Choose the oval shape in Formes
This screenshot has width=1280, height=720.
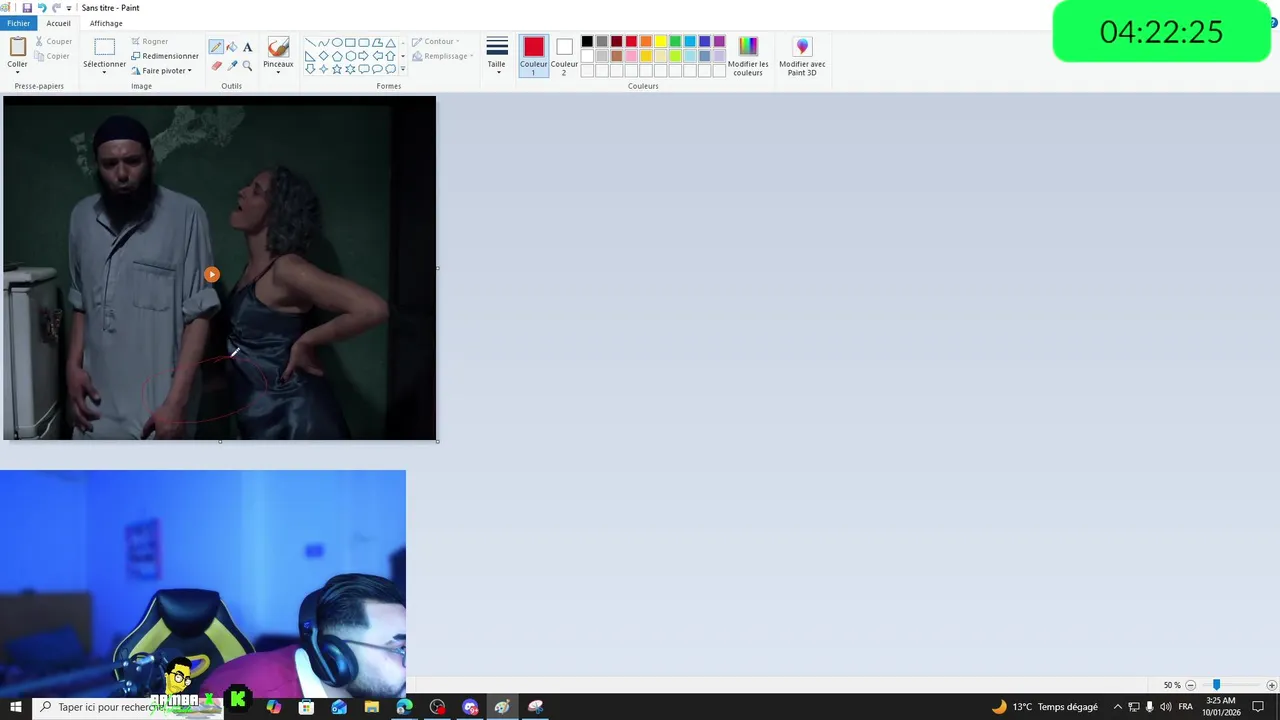point(337,42)
